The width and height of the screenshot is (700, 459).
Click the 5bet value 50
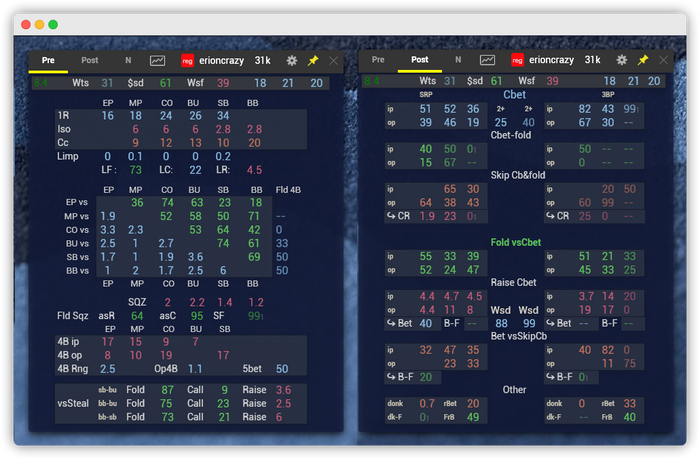[282, 369]
